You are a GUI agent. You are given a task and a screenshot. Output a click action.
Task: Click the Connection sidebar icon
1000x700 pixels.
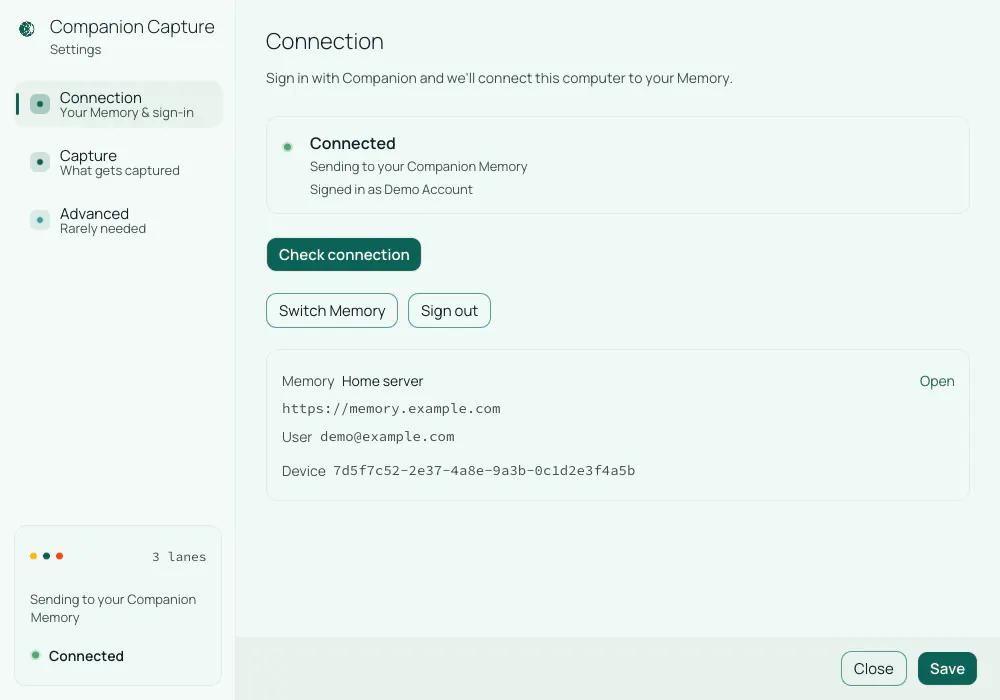click(40, 104)
